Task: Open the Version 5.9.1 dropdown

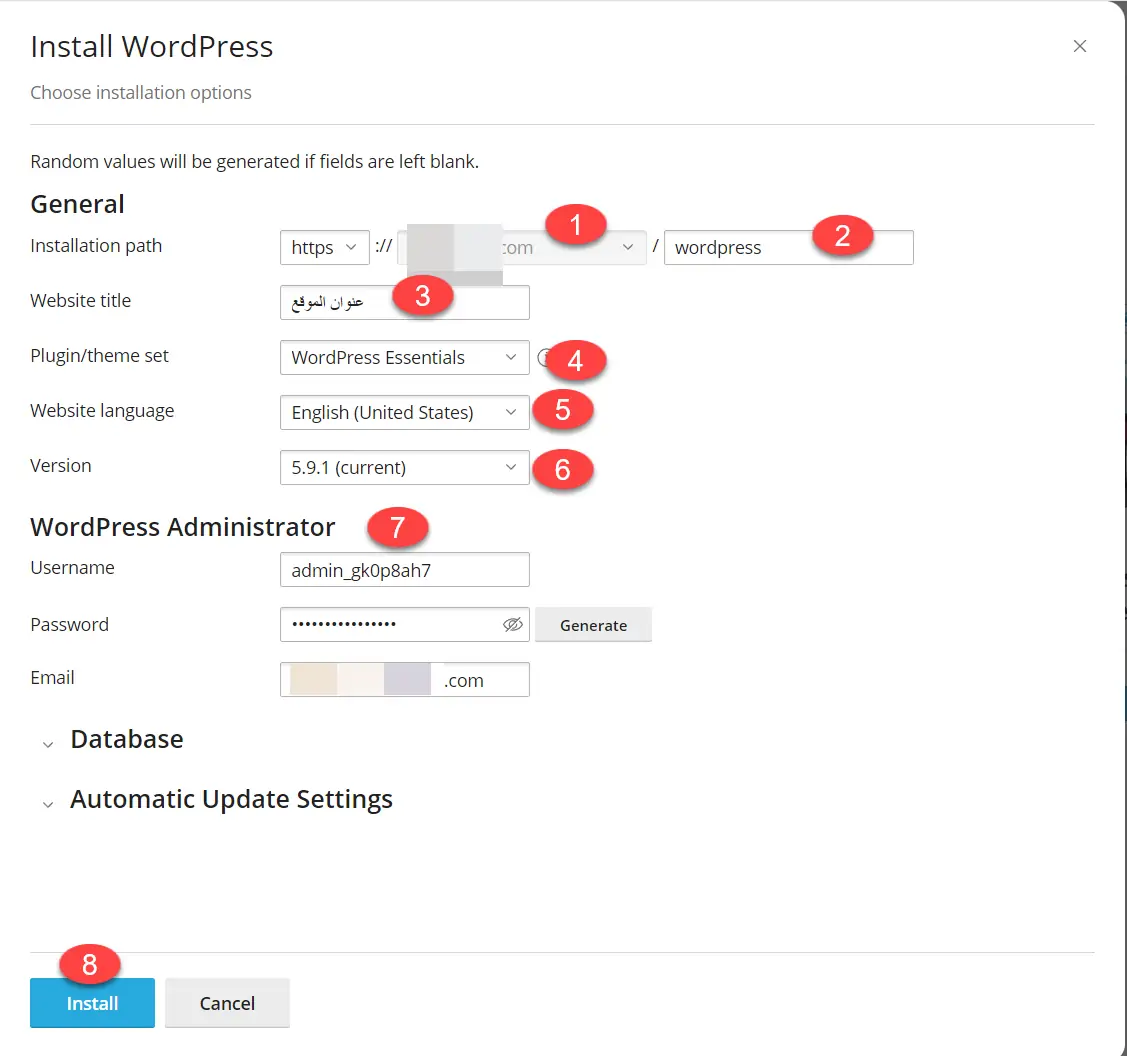Action: coord(405,467)
